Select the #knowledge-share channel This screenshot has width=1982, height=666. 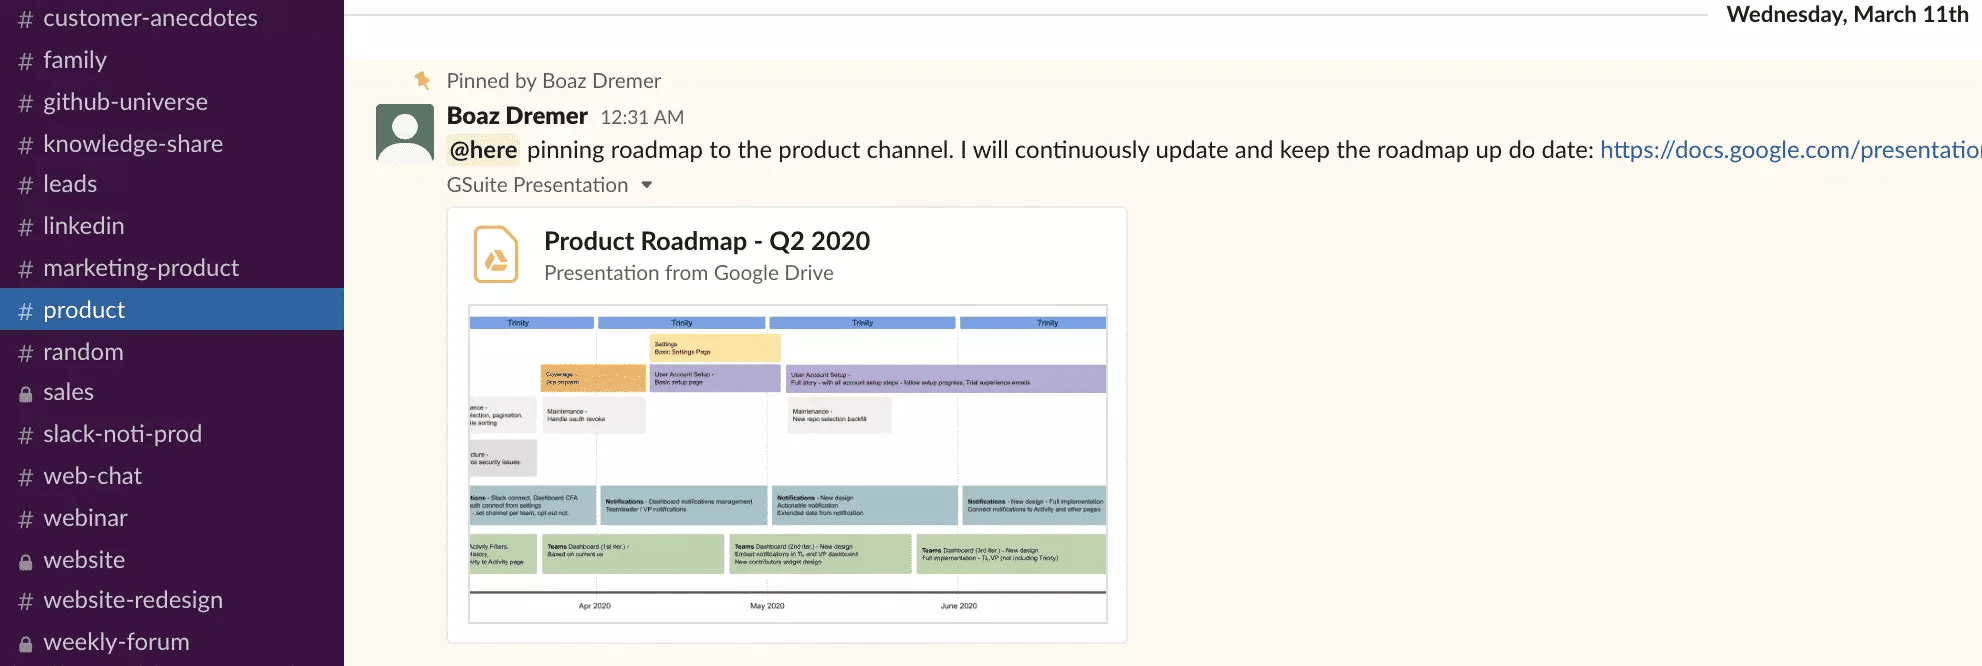click(x=133, y=143)
